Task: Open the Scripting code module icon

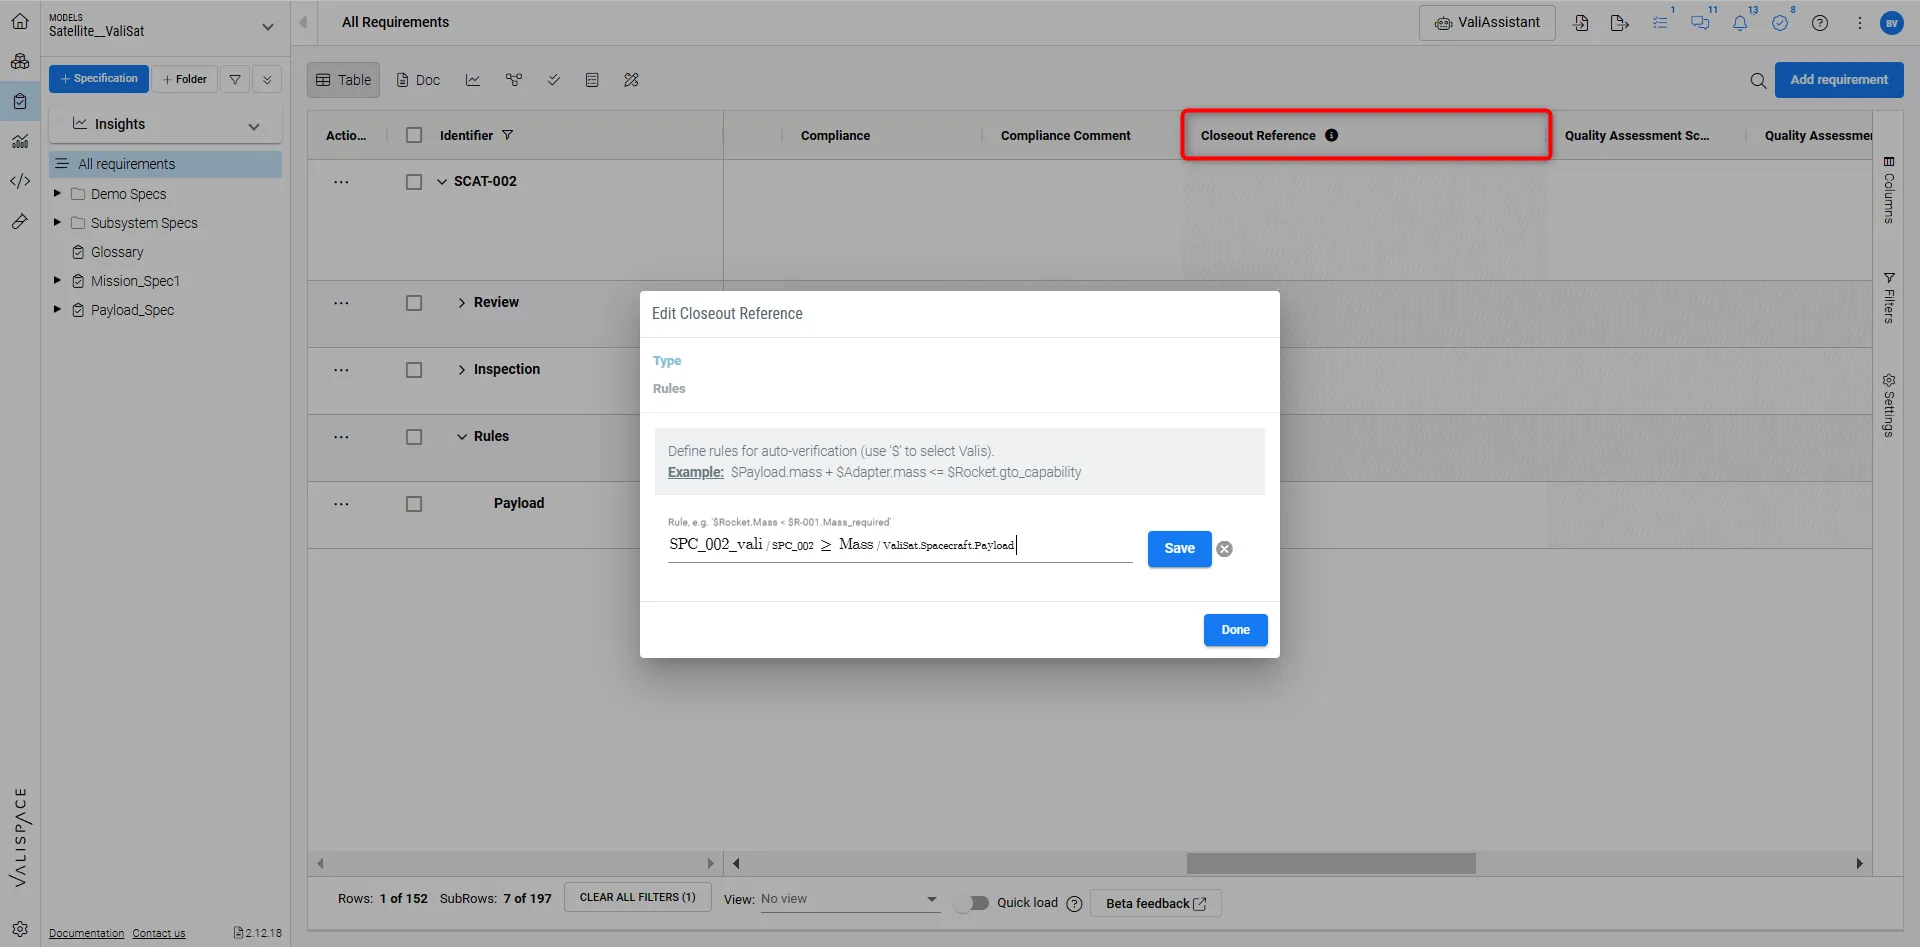Action: tap(20, 181)
